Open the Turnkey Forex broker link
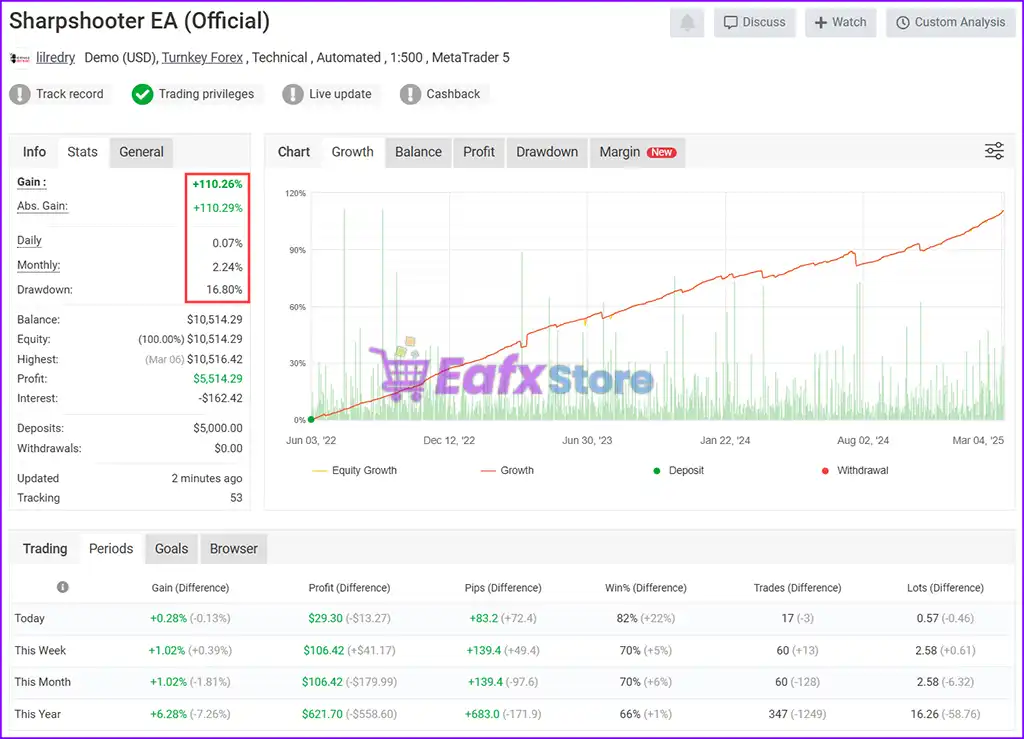This screenshot has height=739, width=1024. pyautogui.click(x=202, y=58)
